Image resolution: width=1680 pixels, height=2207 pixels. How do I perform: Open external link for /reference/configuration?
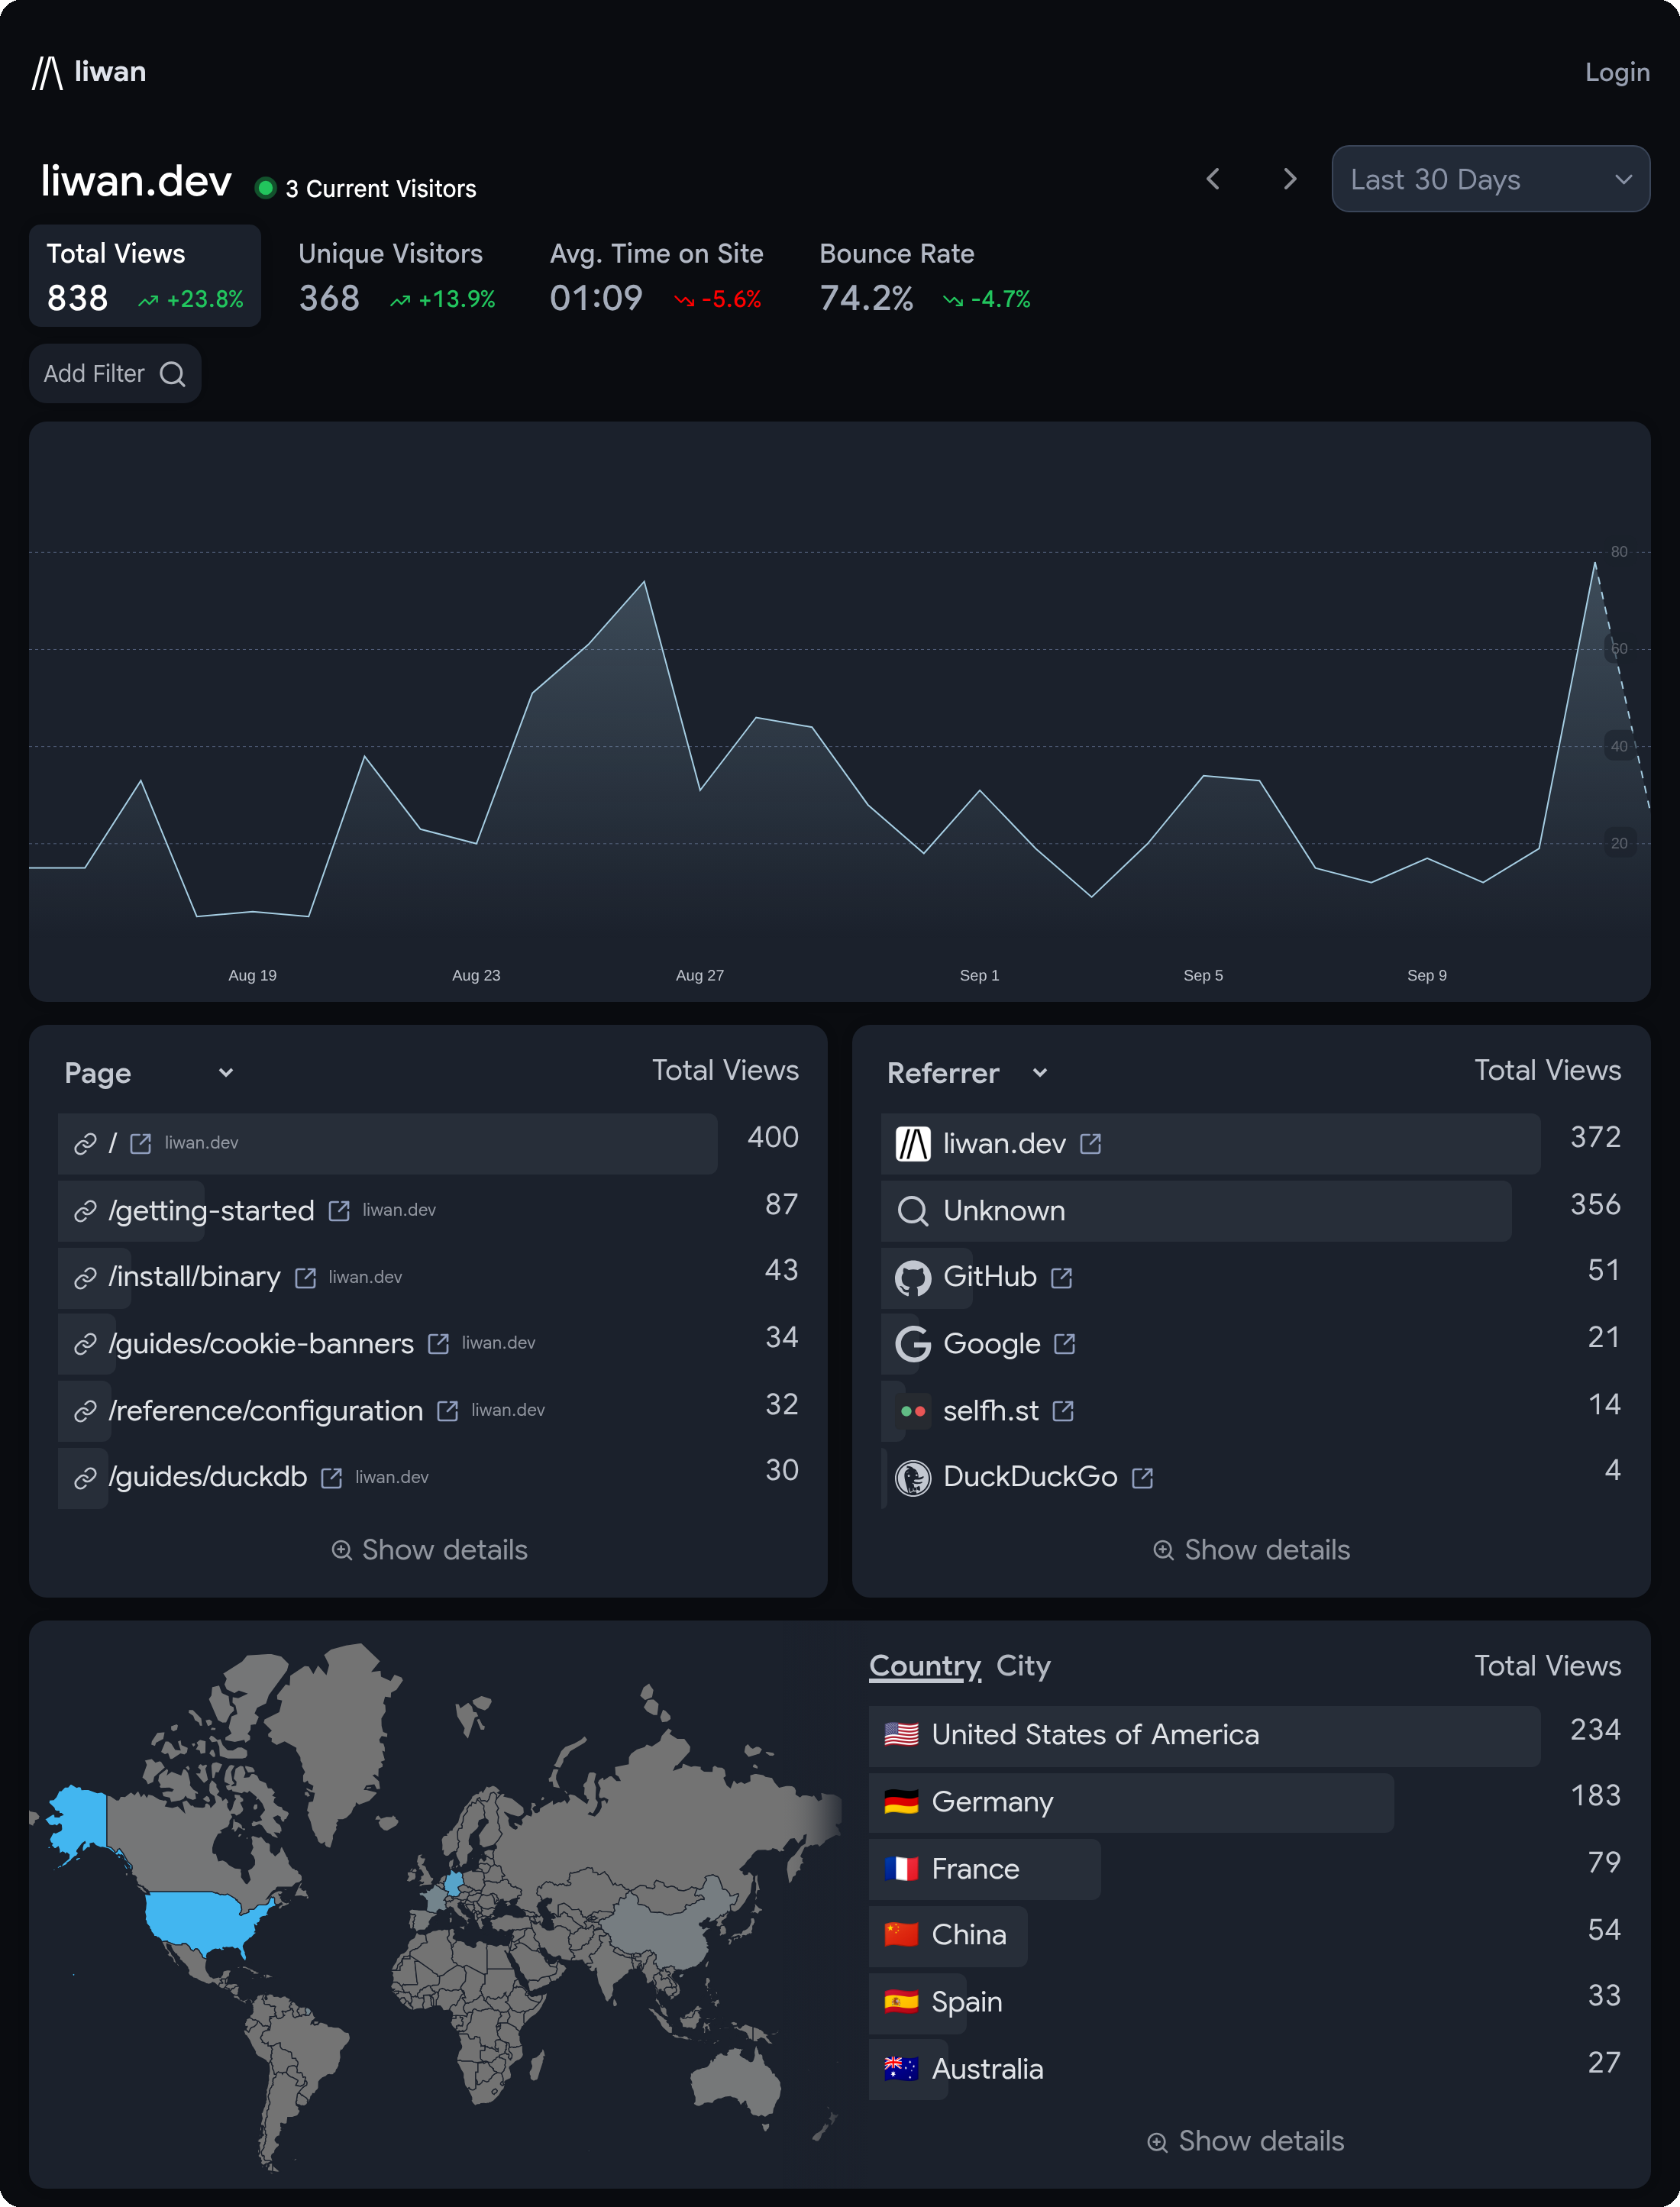[448, 1411]
